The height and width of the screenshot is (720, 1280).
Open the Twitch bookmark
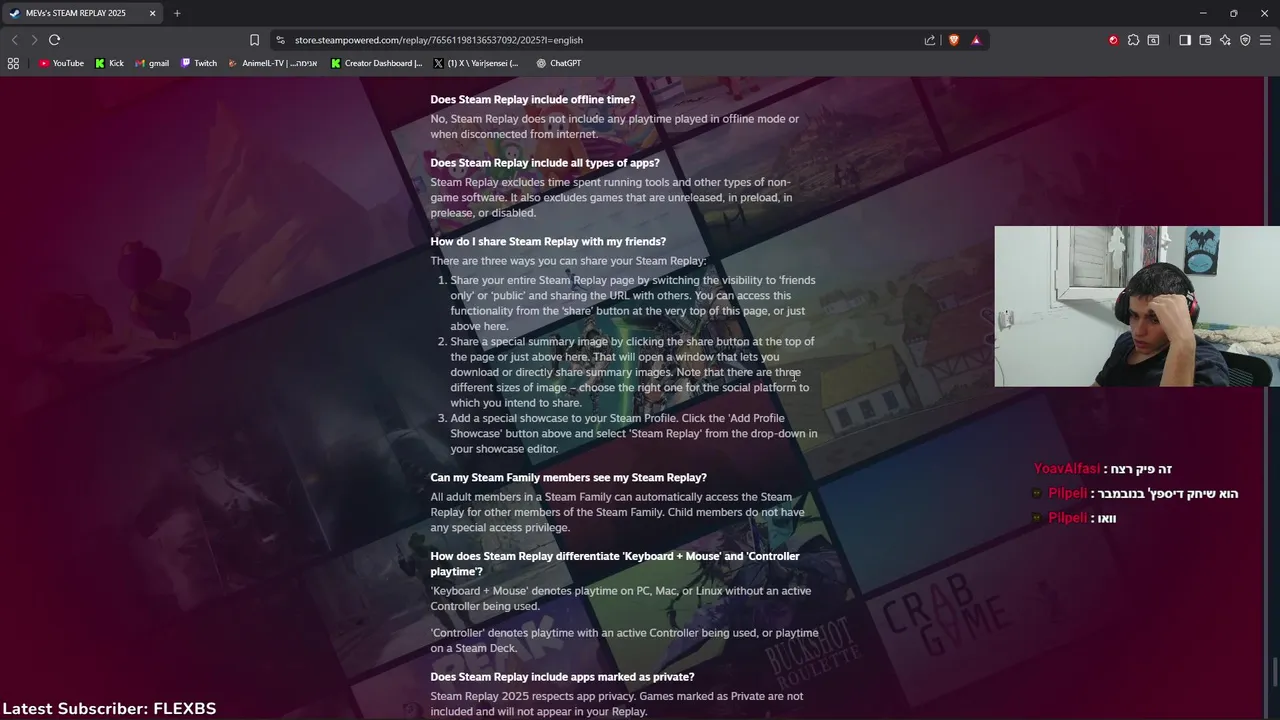(199, 63)
